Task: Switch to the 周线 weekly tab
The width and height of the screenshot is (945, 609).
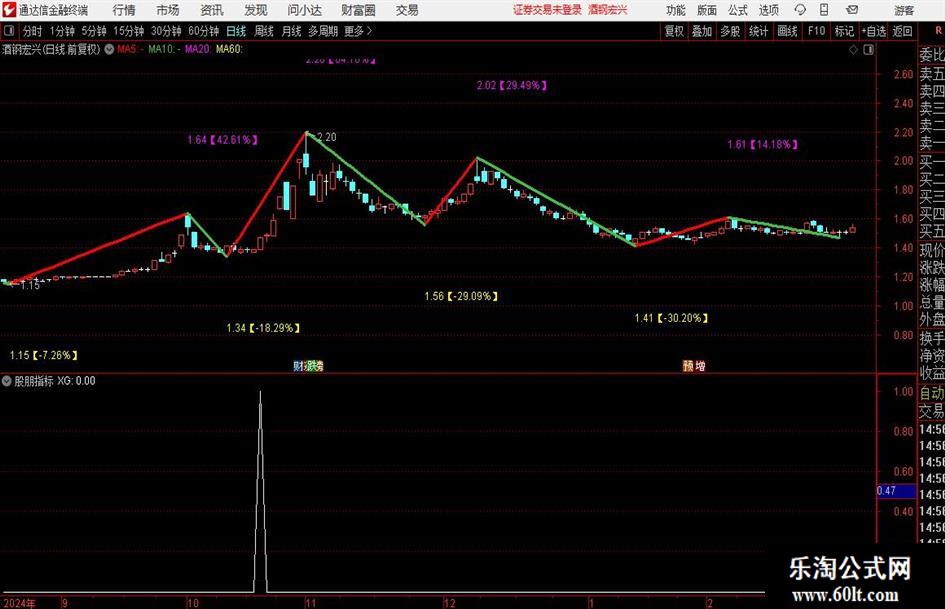Action: click(x=264, y=31)
